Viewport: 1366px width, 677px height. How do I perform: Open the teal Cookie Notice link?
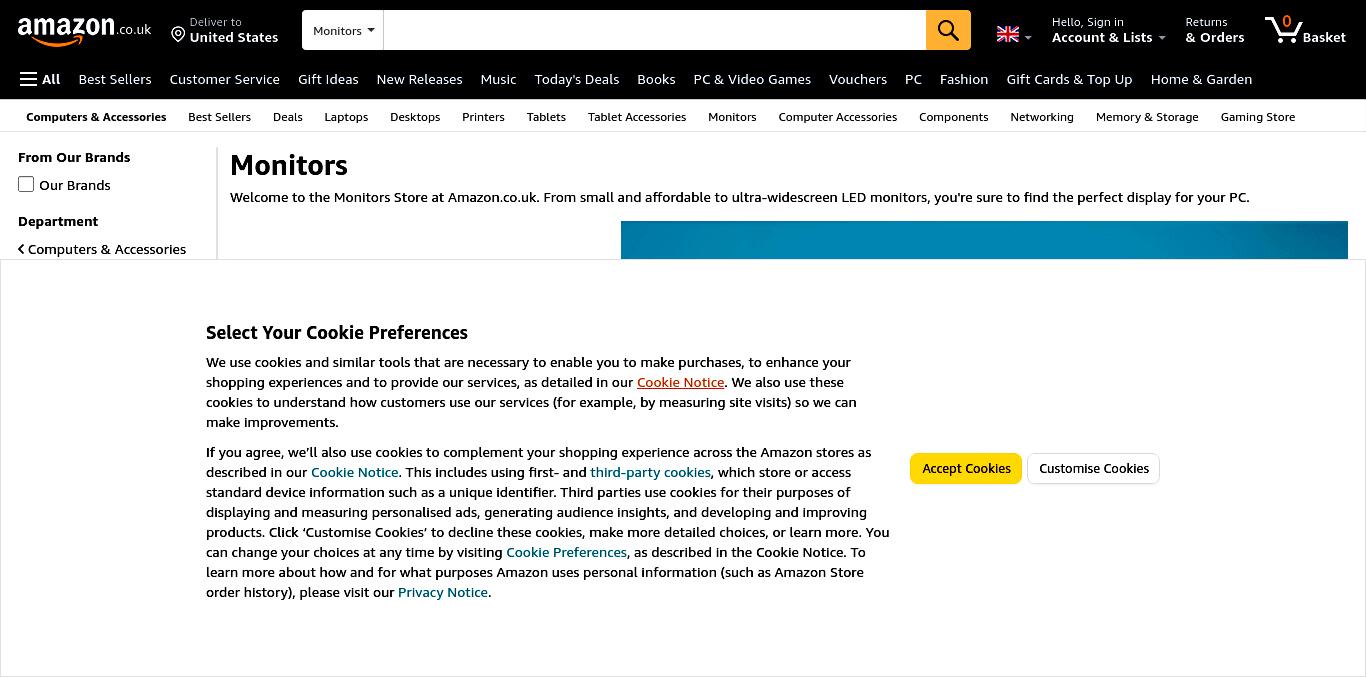pyautogui.click(x=354, y=472)
